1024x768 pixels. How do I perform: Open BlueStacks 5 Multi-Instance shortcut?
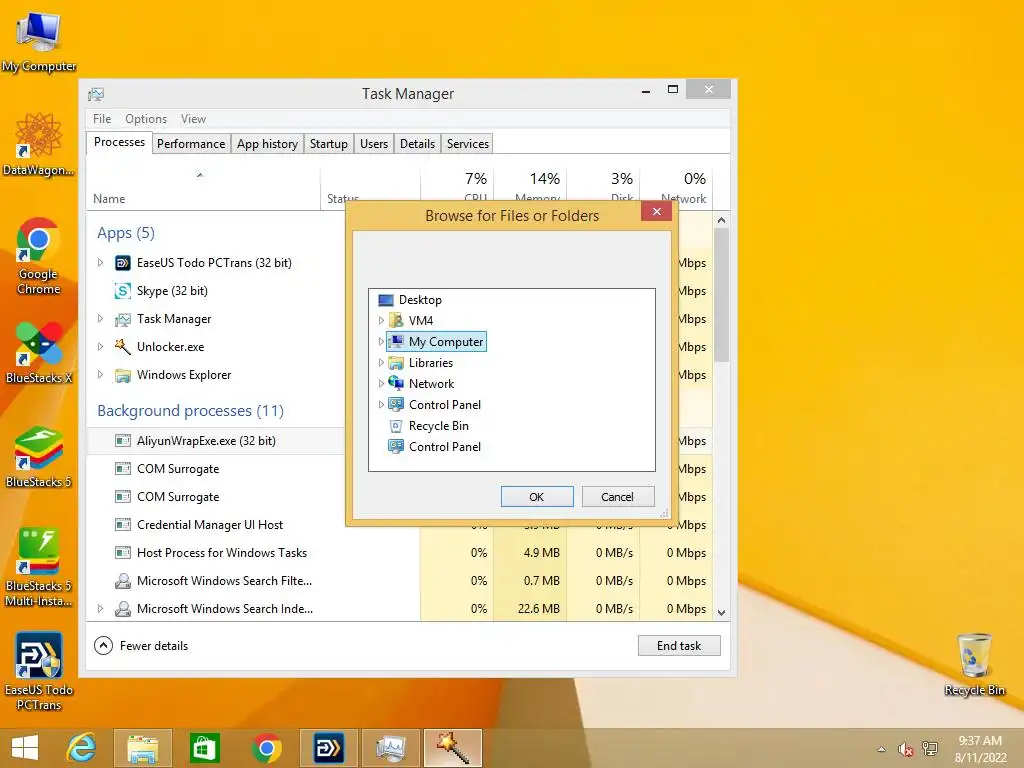coord(39,567)
